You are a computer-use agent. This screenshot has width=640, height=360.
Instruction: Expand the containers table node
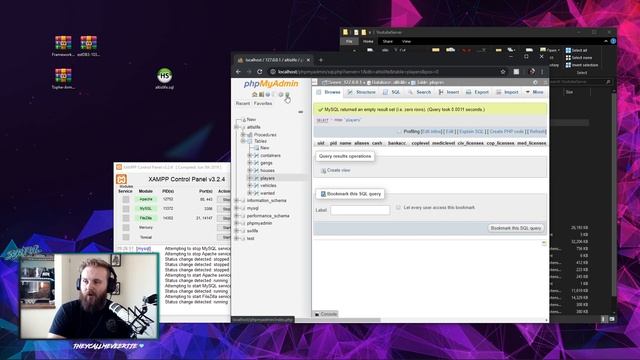tap(250, 156)
